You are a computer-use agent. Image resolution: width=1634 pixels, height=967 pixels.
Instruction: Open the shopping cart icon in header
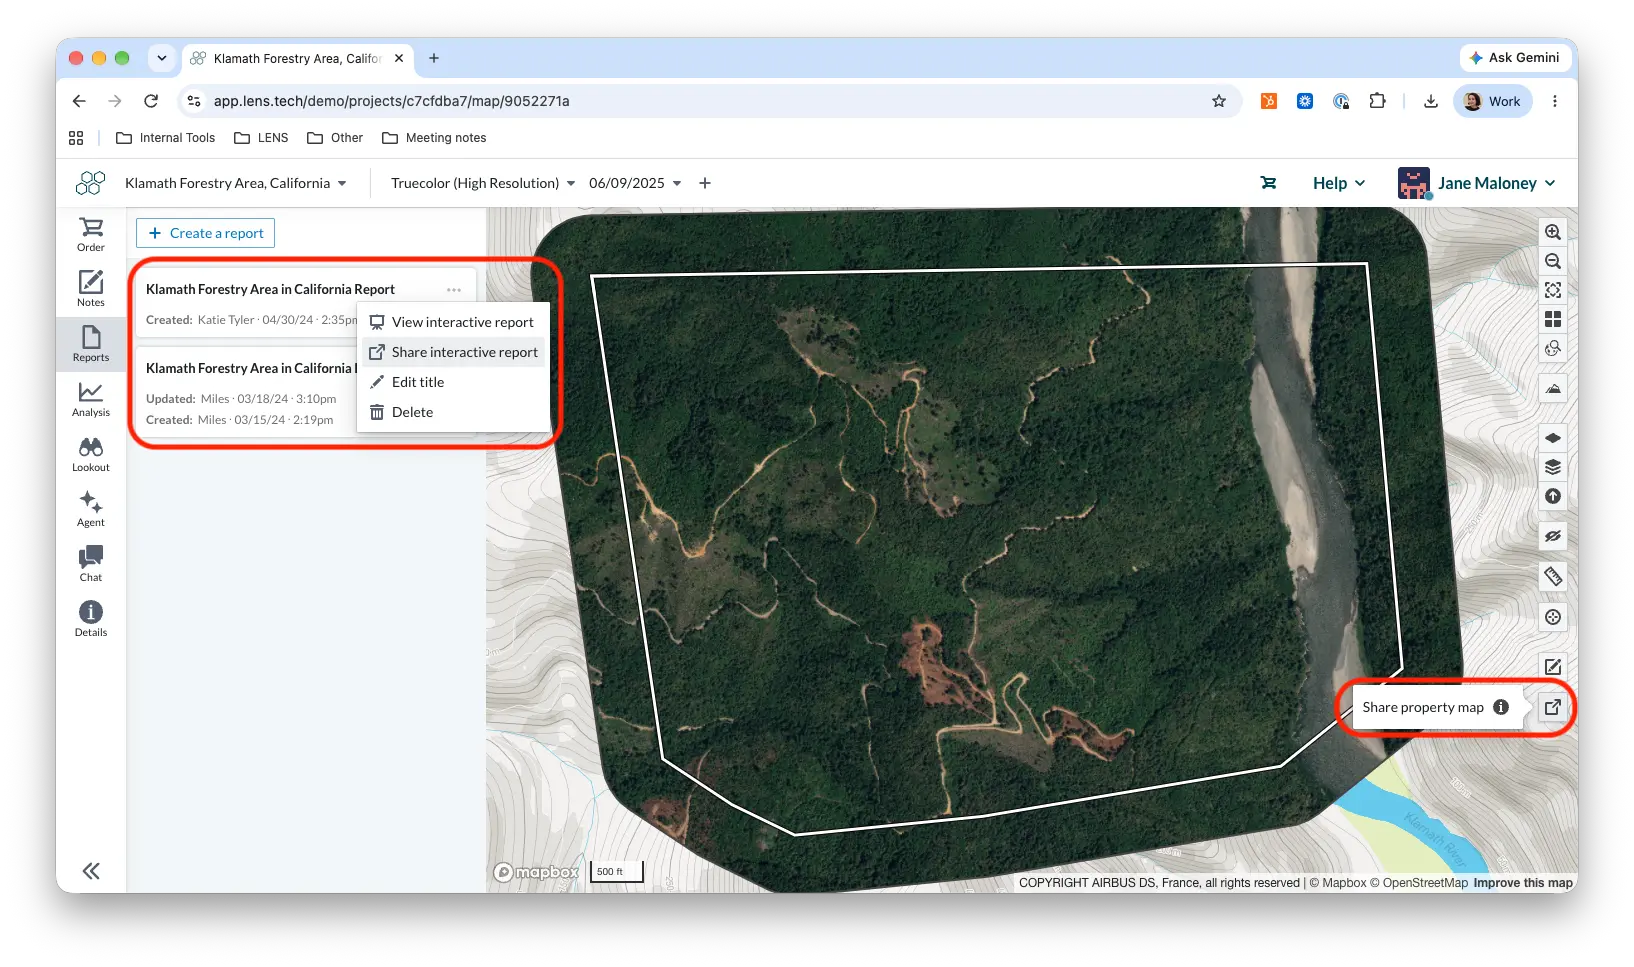(1268, 183)
